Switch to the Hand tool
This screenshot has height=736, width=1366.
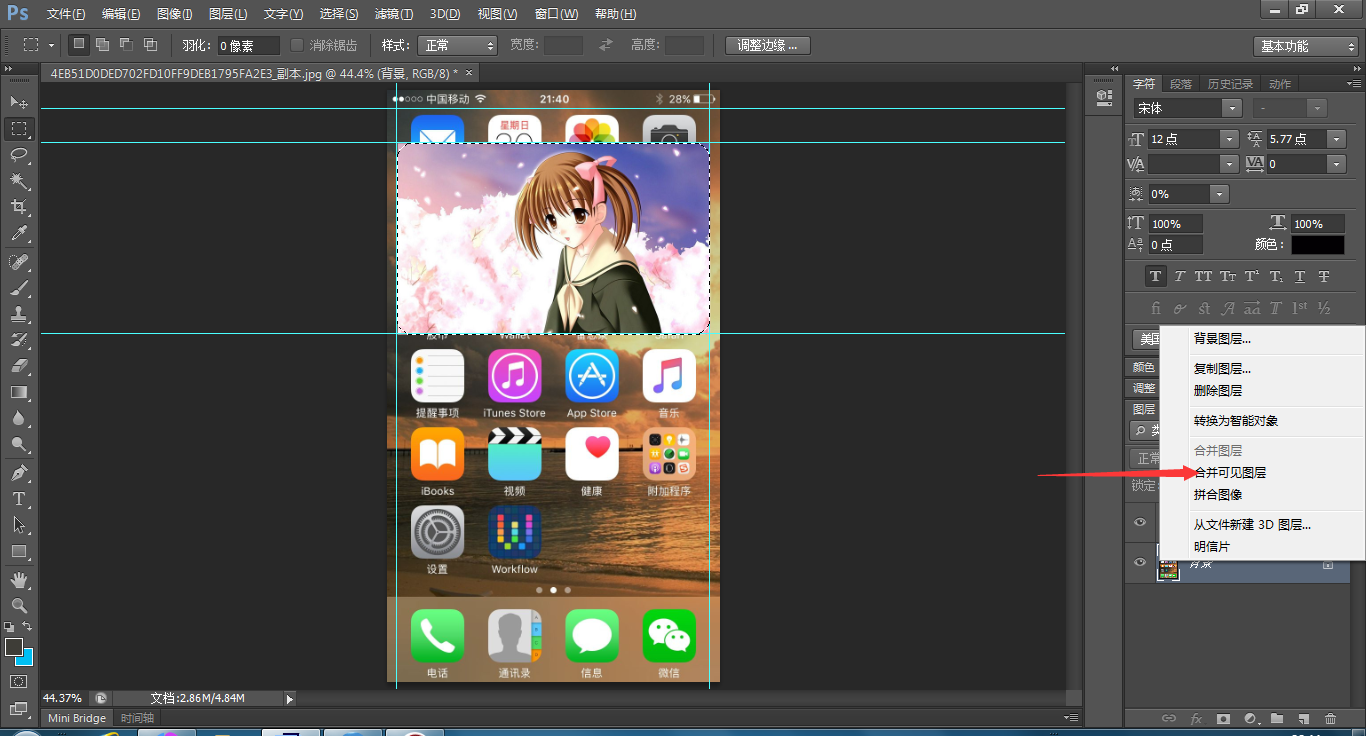click(x=18, y=579)
